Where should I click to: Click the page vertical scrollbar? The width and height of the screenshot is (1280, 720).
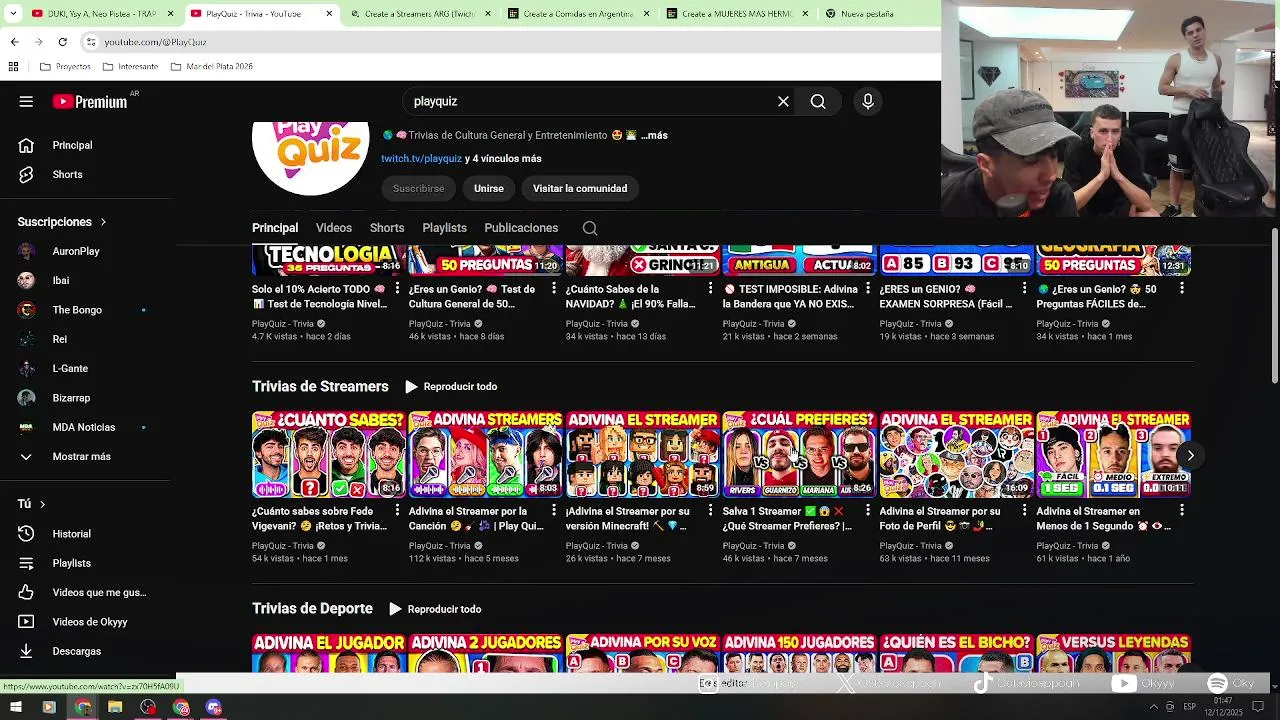tap(1274, 305)
